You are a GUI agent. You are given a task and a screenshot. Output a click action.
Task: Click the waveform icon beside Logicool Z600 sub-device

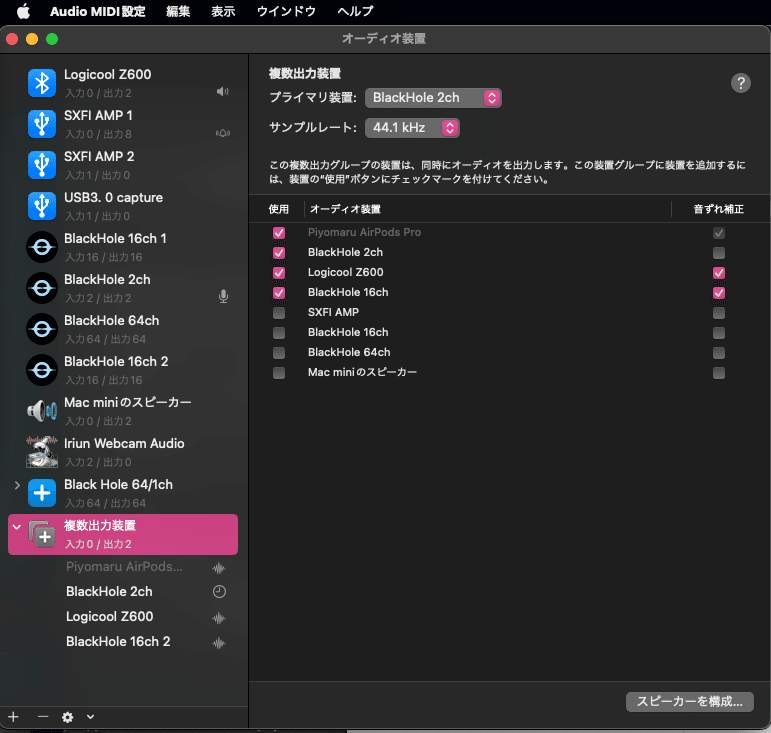click(219, 618)
